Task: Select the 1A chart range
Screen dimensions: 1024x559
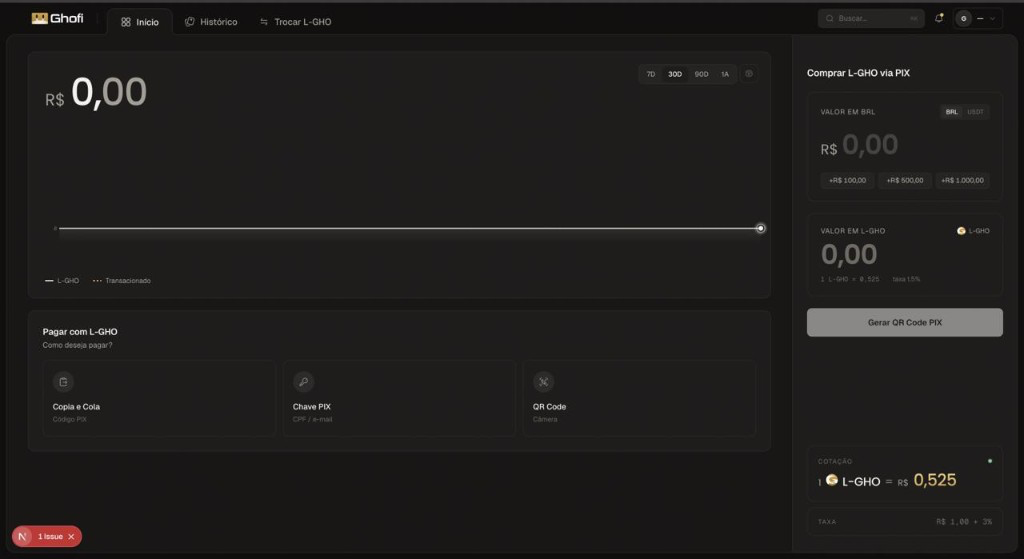Action: [725, 74]
